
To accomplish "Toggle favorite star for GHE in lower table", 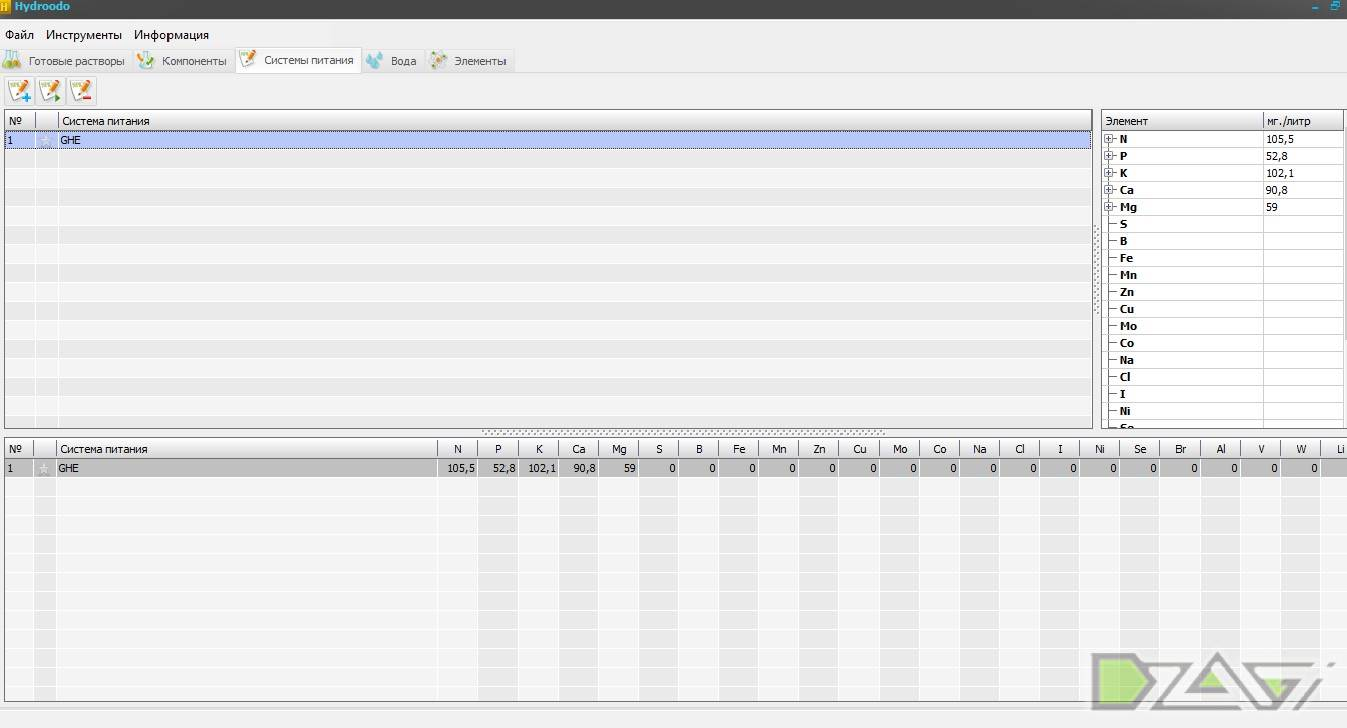I will [x=44, y=468].
